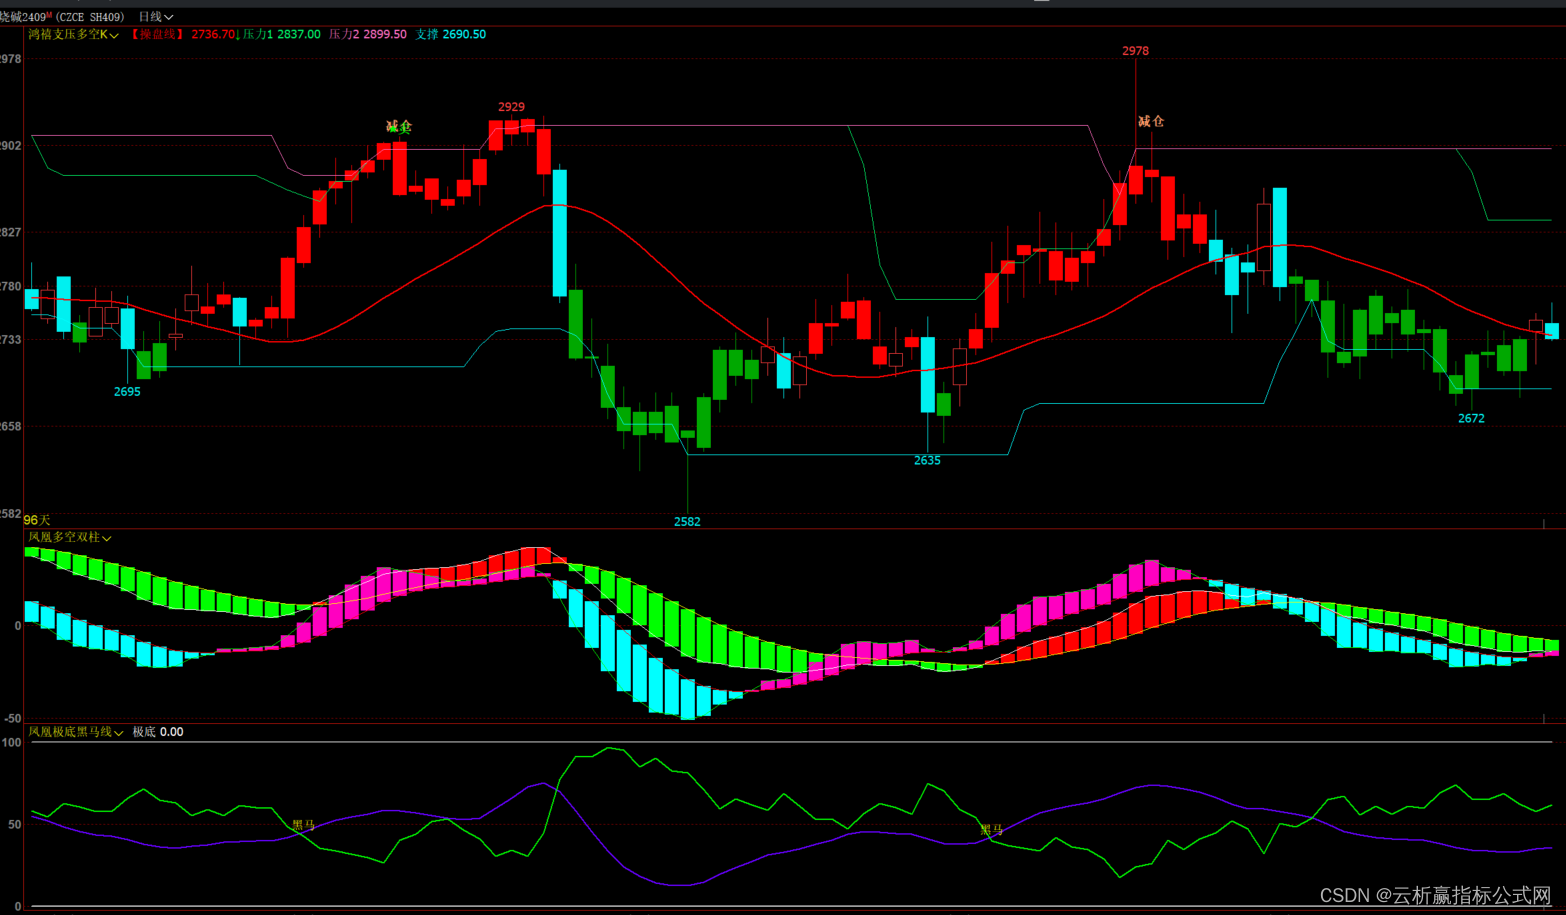Click the 2695 low price label

click(x=127, y=392)
